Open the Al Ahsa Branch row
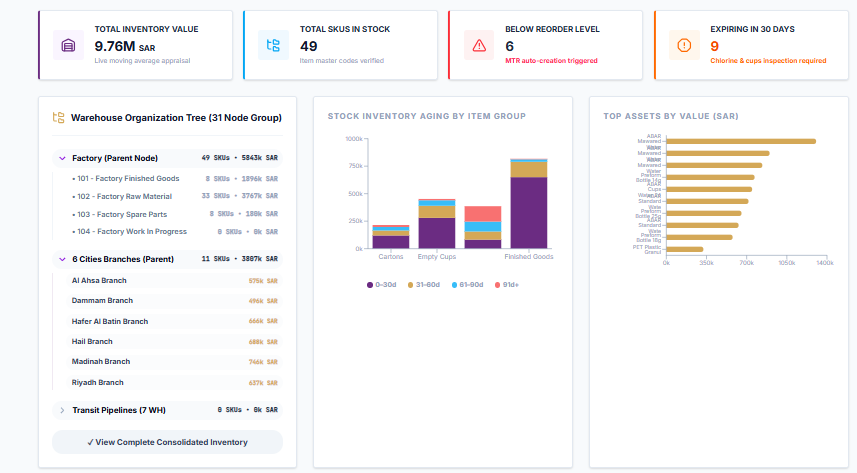The width and height of the screenshot is (857, 473). pos(172,281)
